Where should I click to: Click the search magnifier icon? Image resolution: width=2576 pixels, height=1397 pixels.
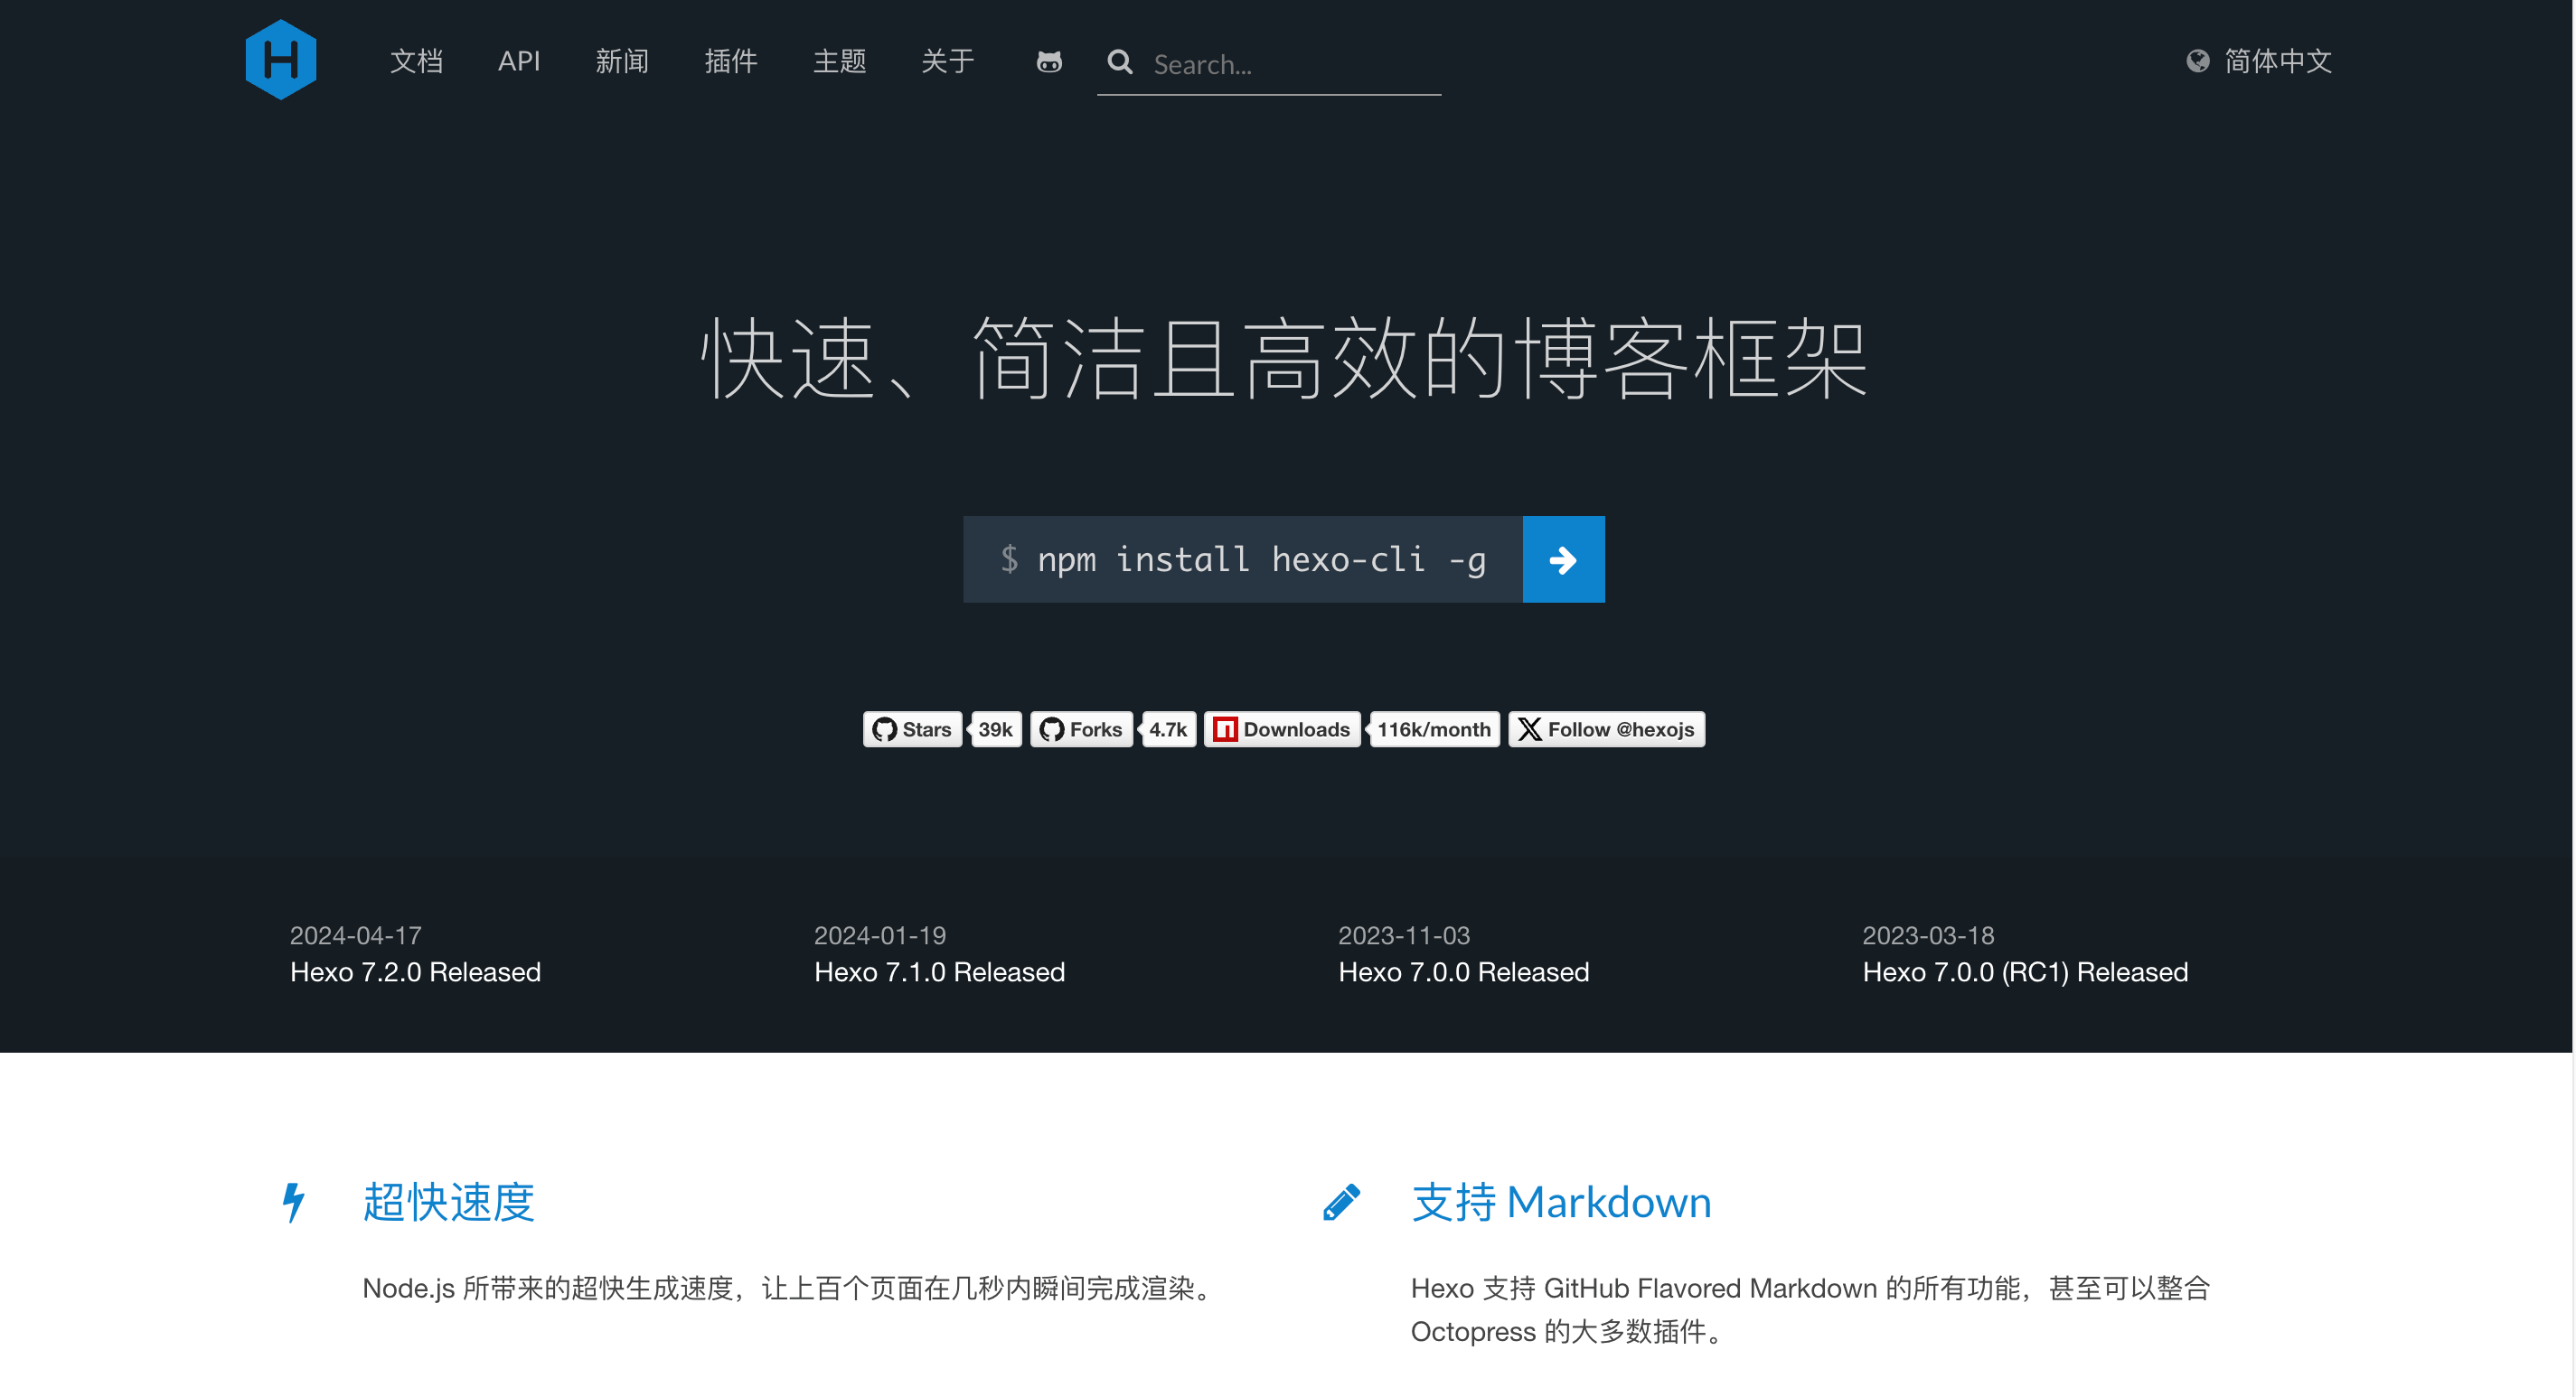point(1120,63)
